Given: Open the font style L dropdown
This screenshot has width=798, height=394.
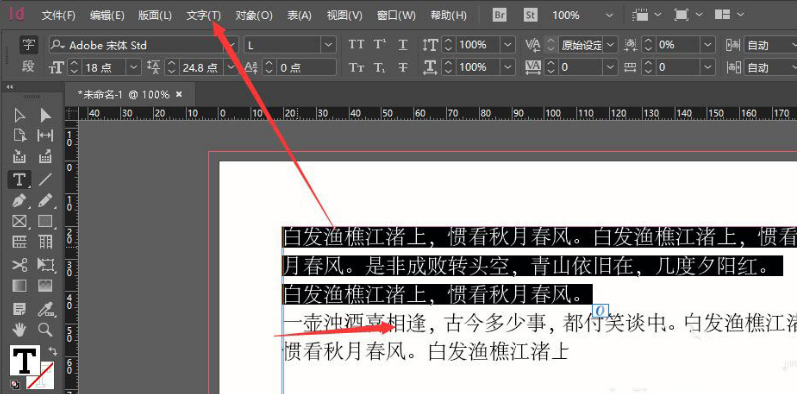Looking at the screenshot, I should [x=328, y=45].
